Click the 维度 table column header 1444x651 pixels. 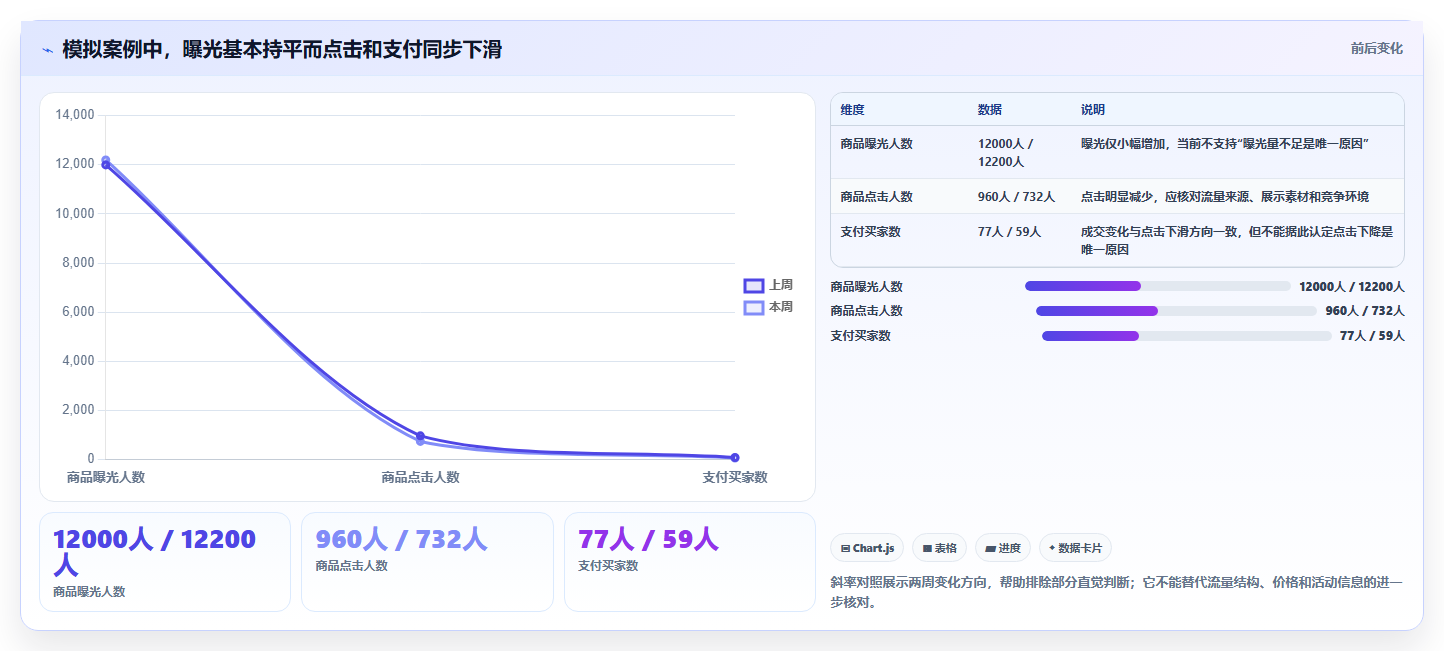tap(853, 110)
